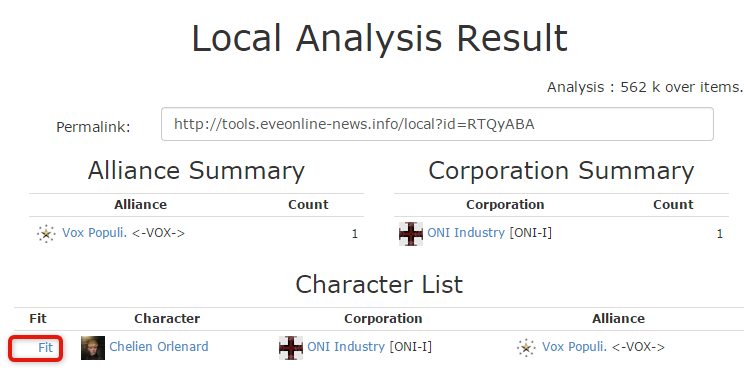
Task: Click the <-VOX-> ticker in Character List
Action: coord(638,347)
